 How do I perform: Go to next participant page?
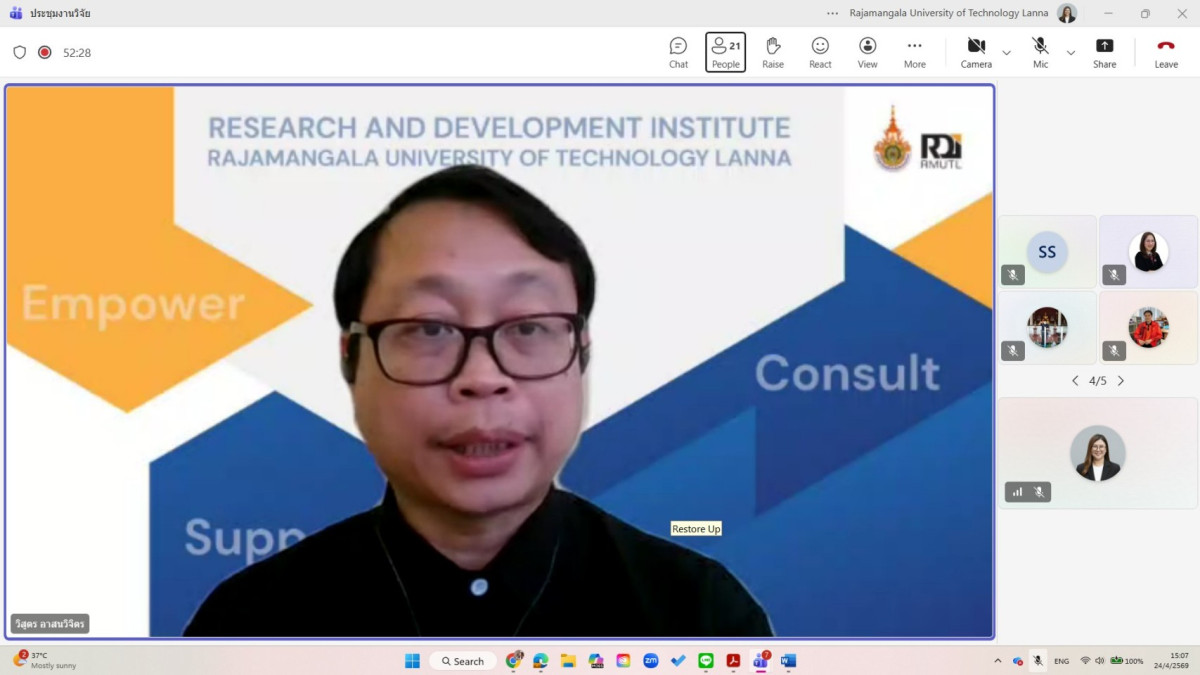click(x=1121, y=381)
